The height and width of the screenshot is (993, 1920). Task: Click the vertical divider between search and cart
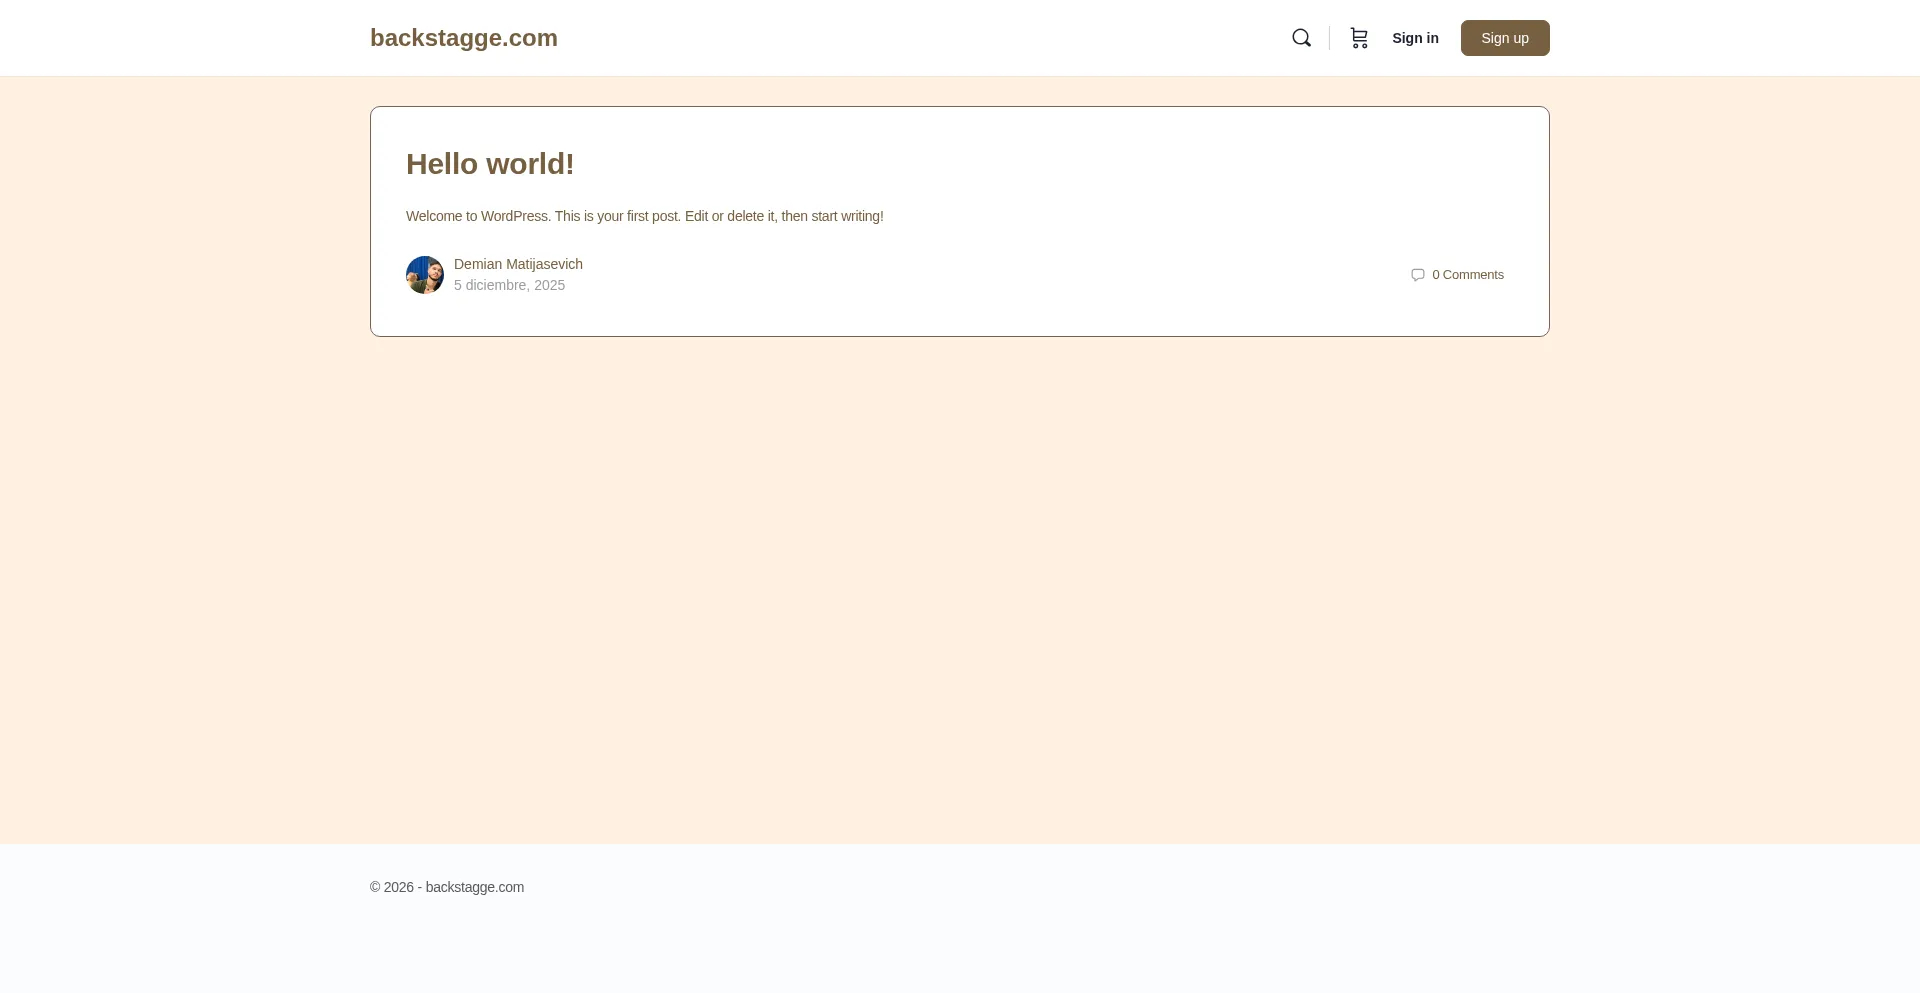(x=1329, y=38)
